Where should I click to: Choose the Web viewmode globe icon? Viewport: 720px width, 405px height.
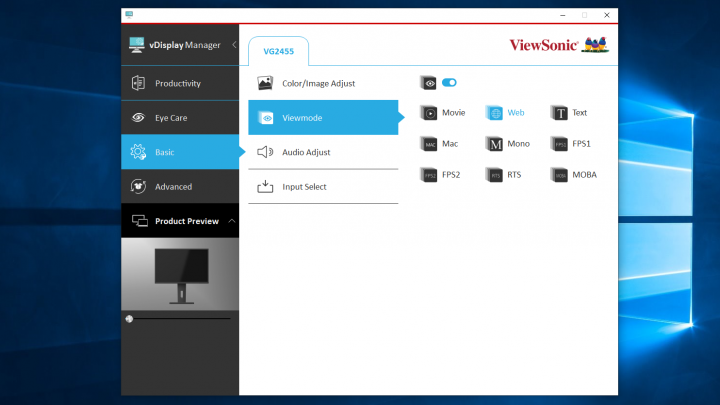pos(494,112)
